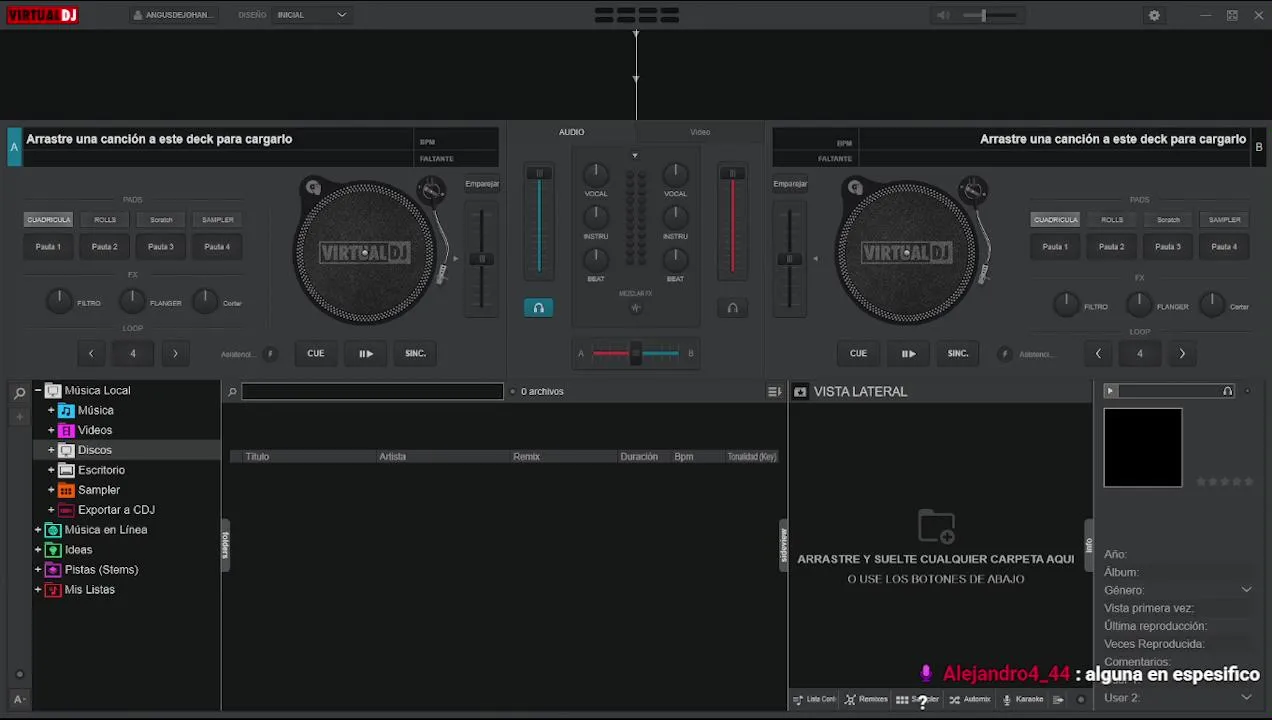The image size is (1272, 720).
Task: Select the SAMPLER pad mode on deck A
Action: point(218,220)
